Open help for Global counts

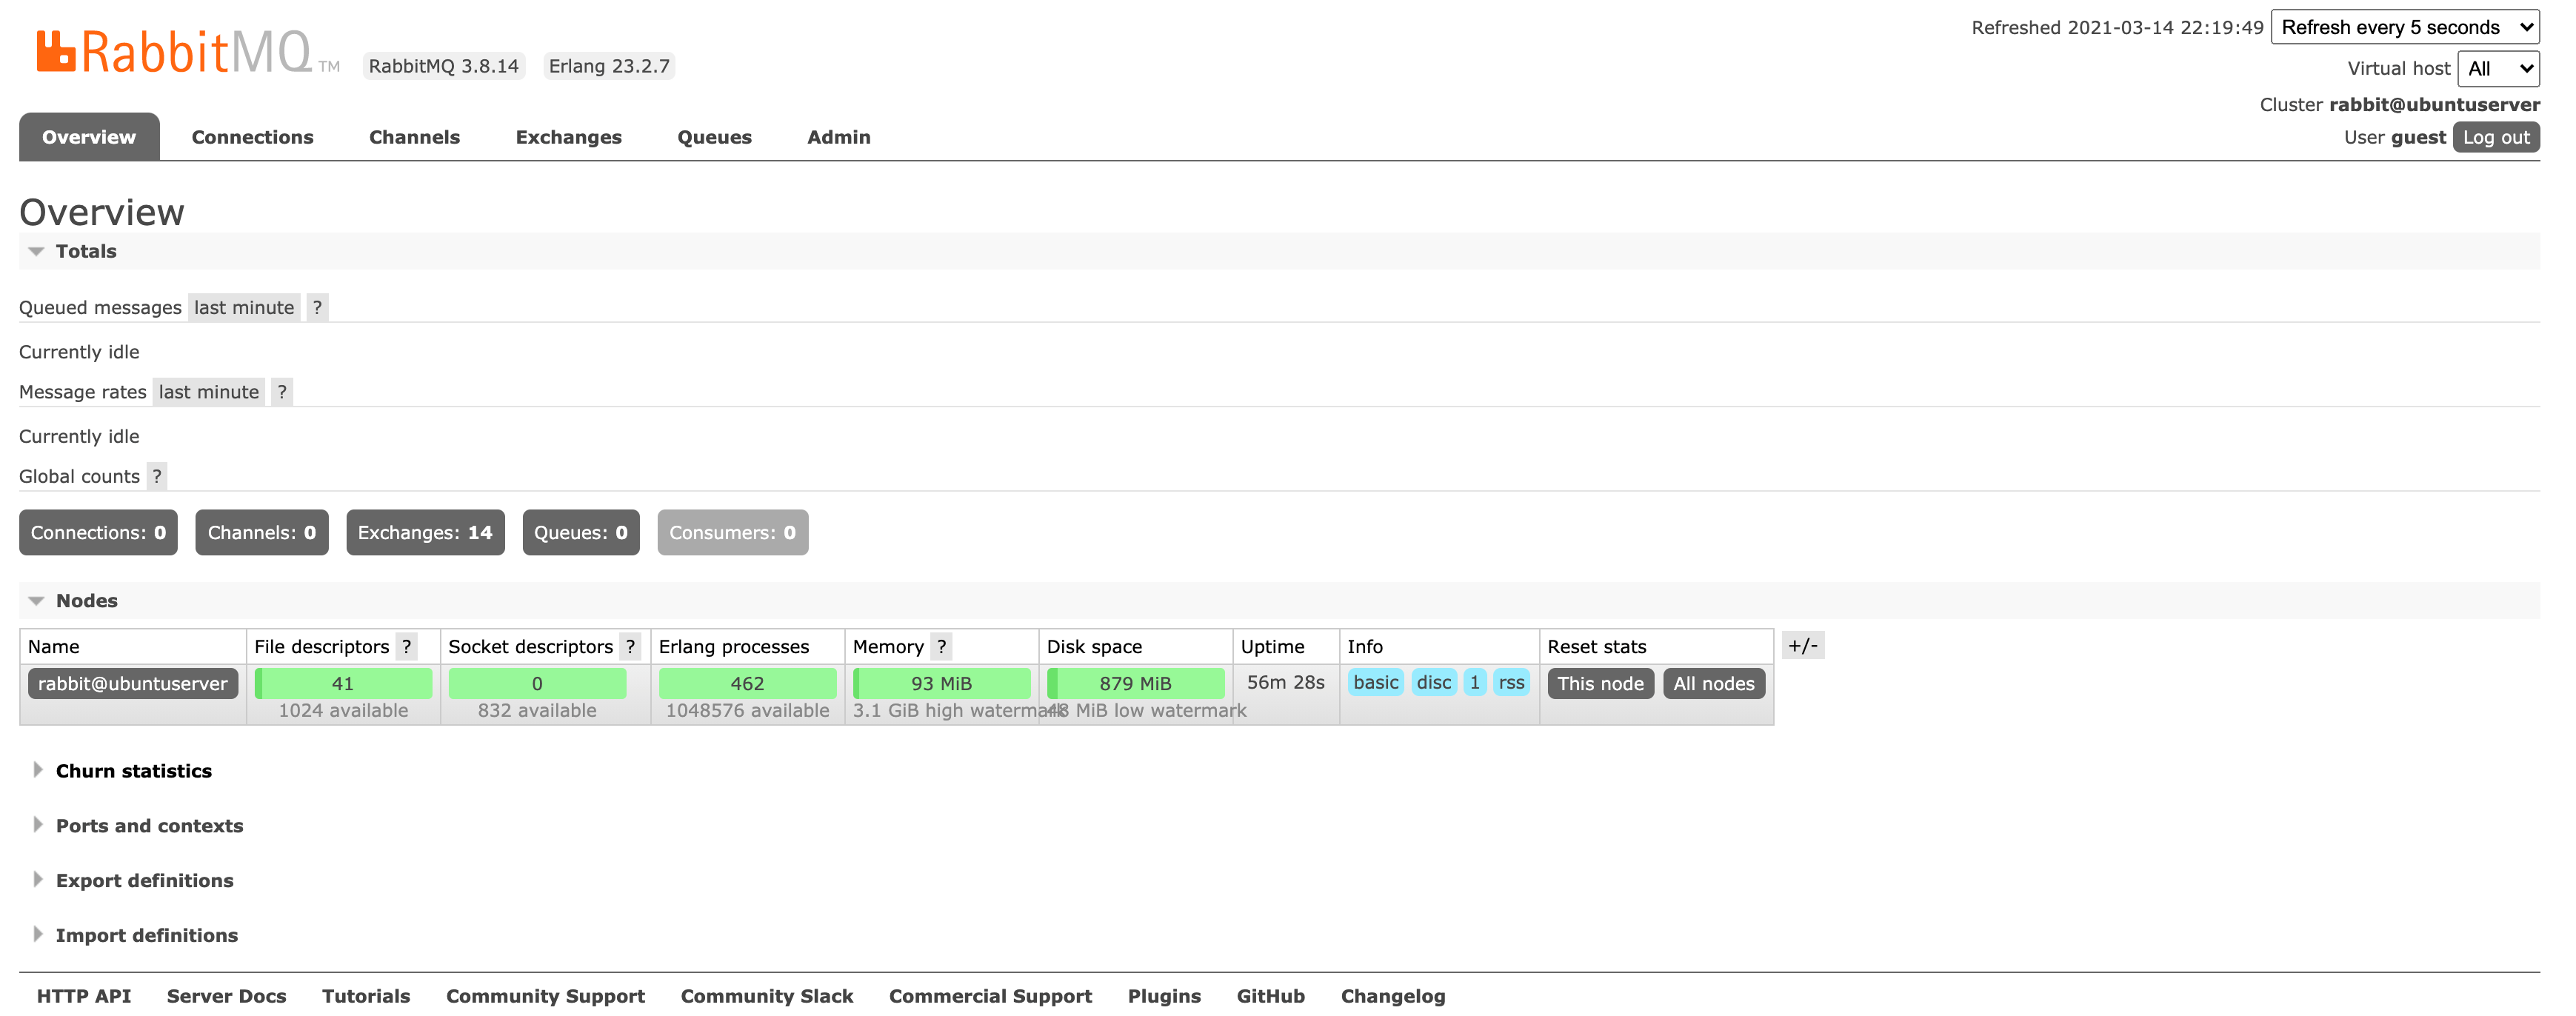157,477
